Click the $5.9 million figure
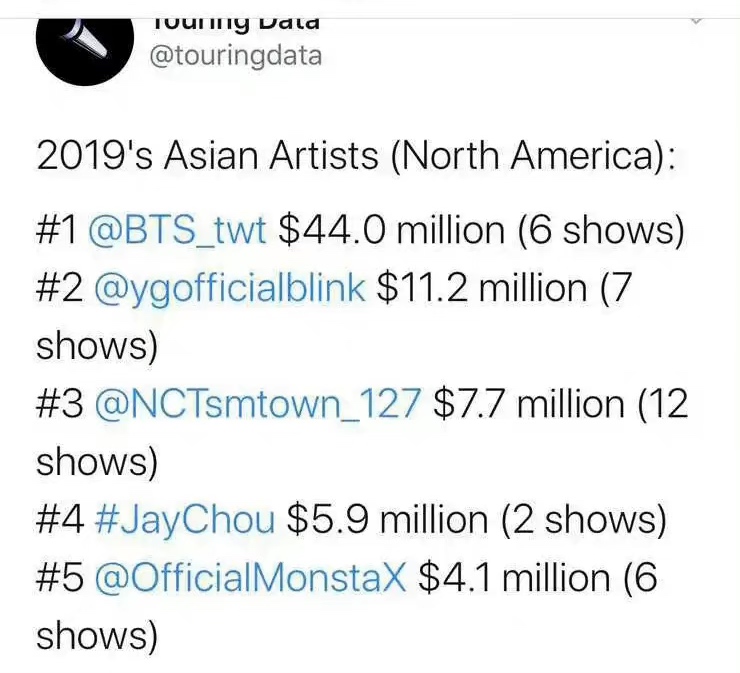740x673 pixels. 387,521
